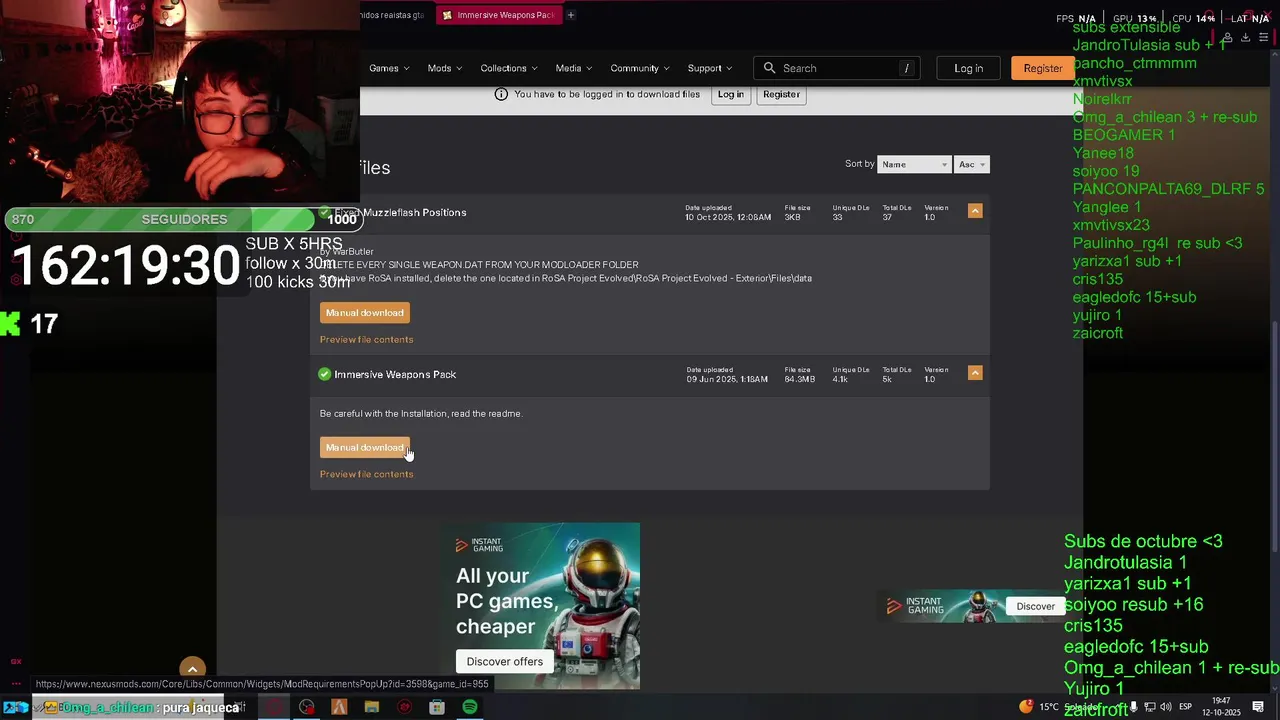Expand the Community menu
1280x720 pixels.
coord(641,68)
